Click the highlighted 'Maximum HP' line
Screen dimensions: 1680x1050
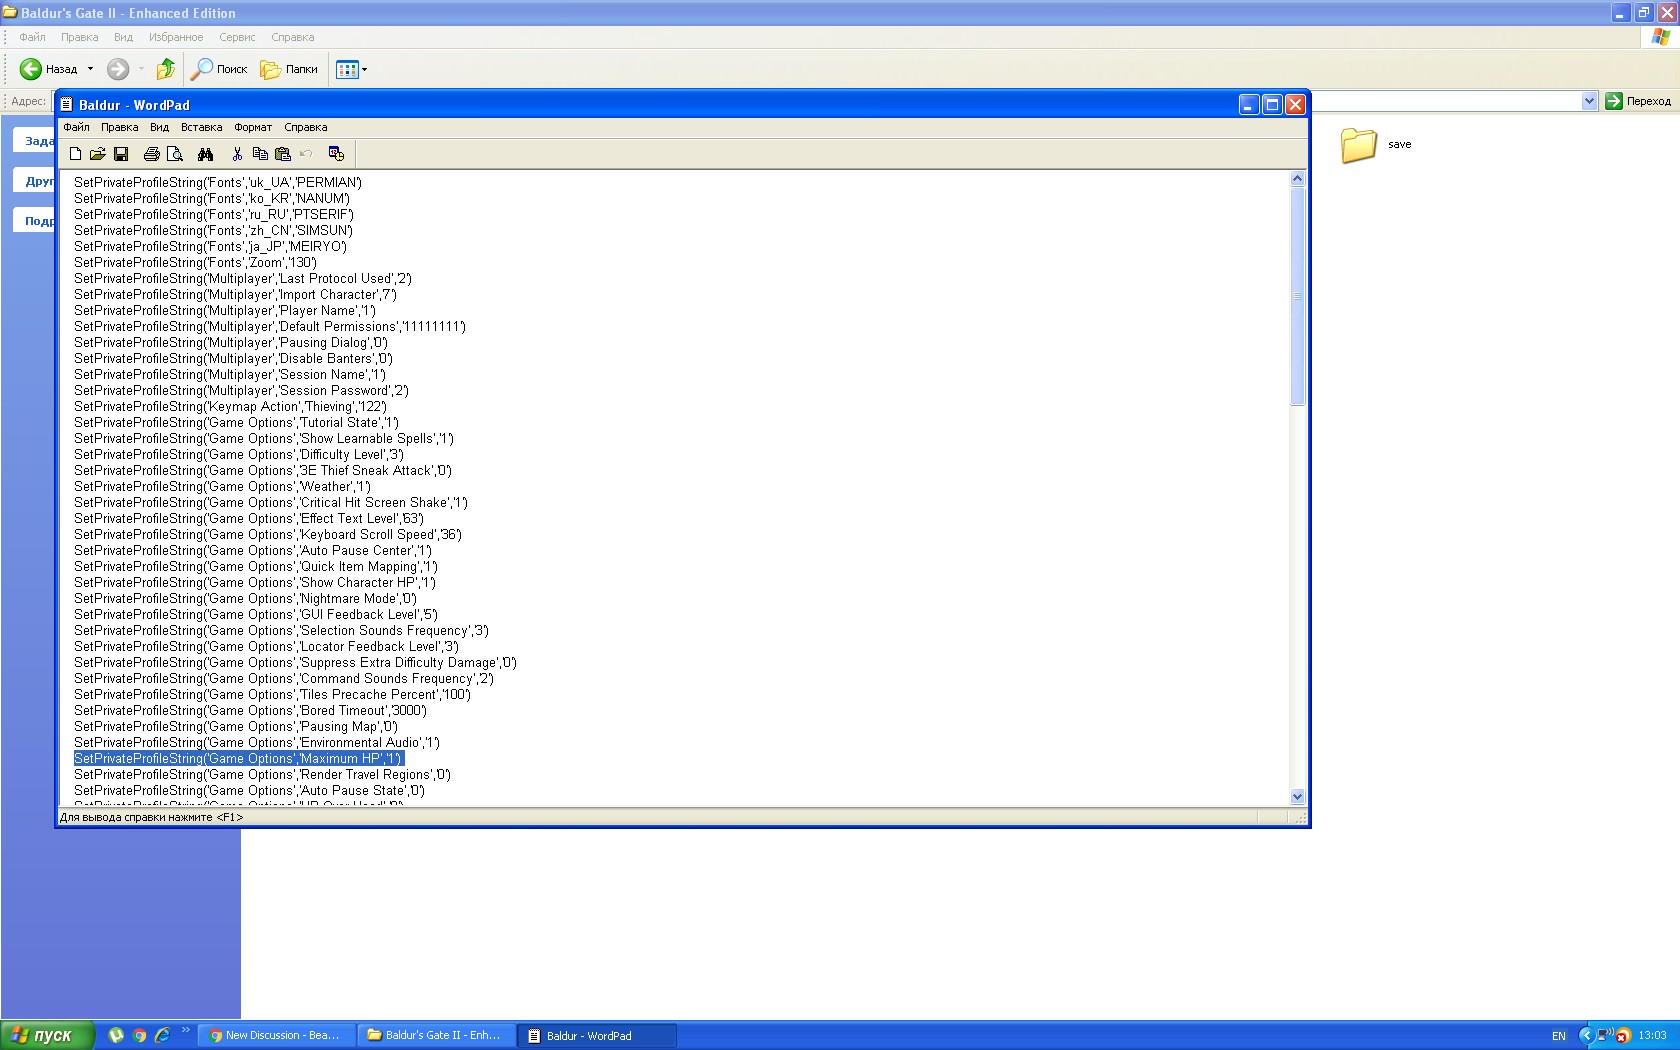[238, 758]
